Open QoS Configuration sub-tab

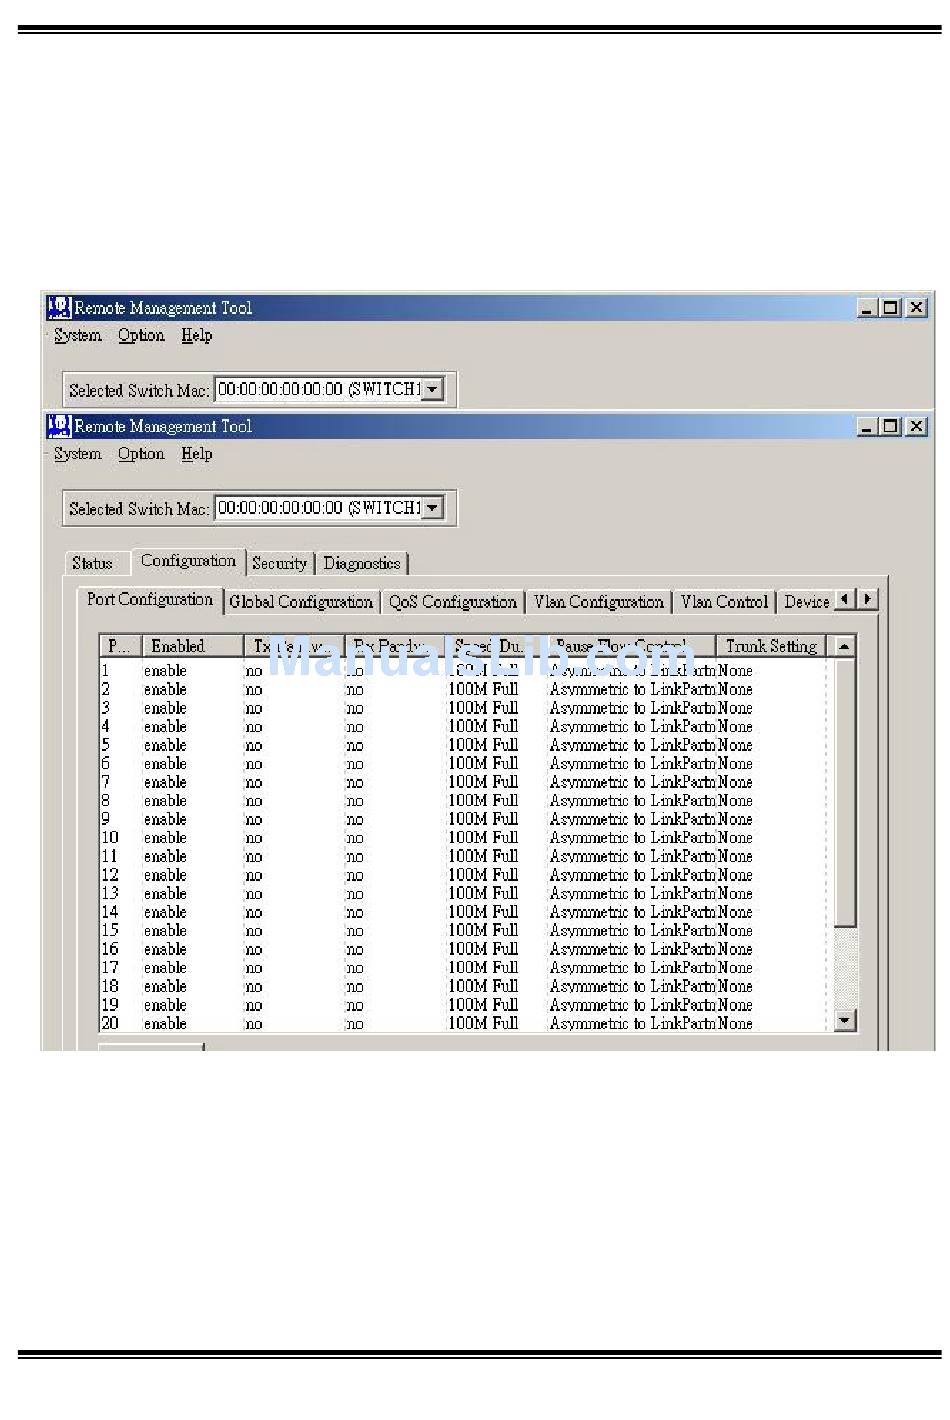(x=452, y=602)
